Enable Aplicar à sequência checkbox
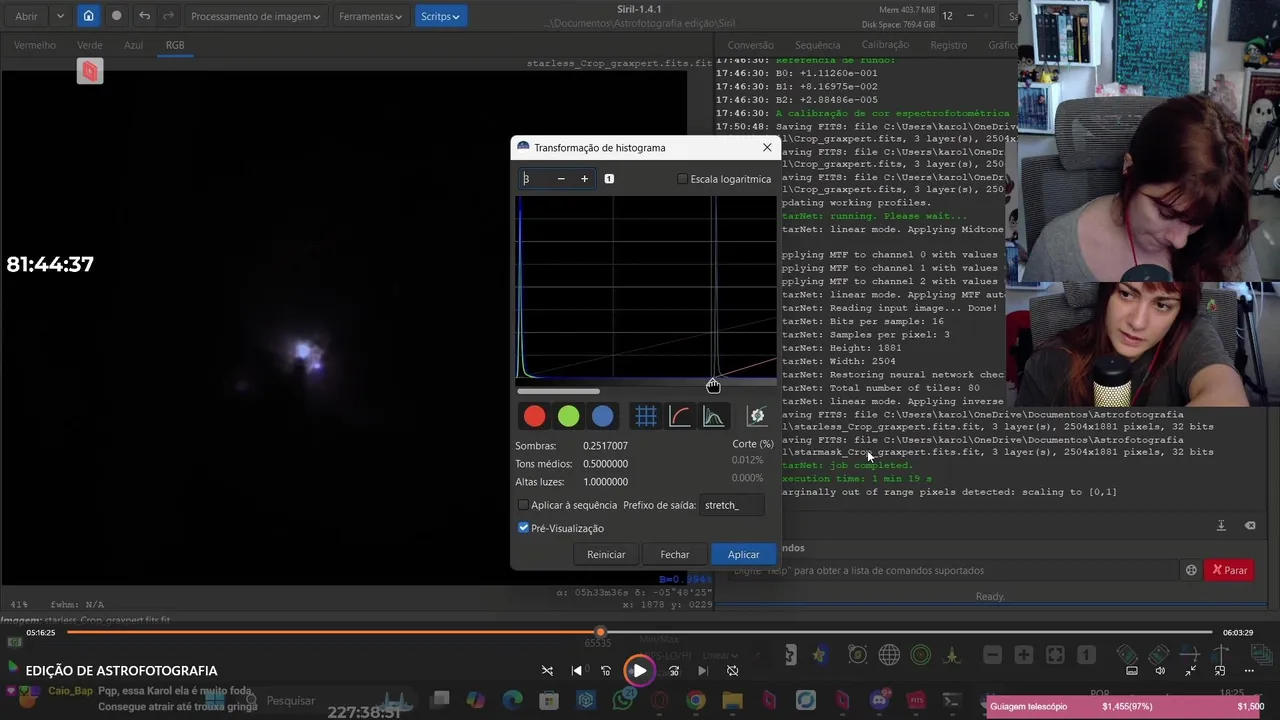This screenshot has height=720, width=1280. point(523,505)
